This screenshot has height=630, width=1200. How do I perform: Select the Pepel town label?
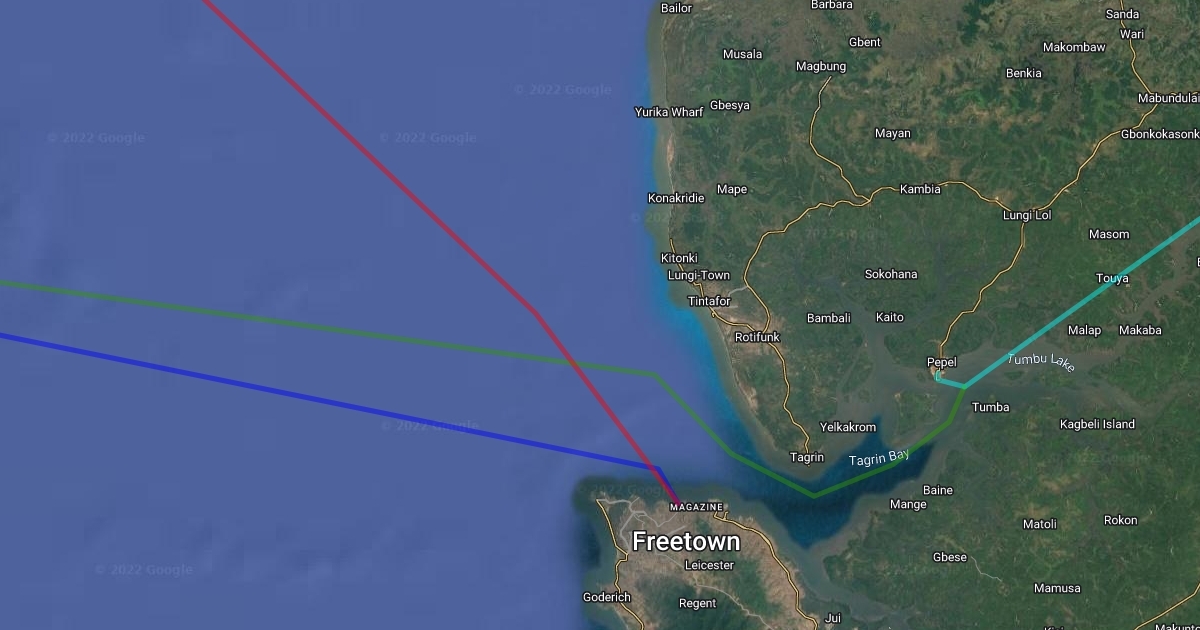click(942, 362)
